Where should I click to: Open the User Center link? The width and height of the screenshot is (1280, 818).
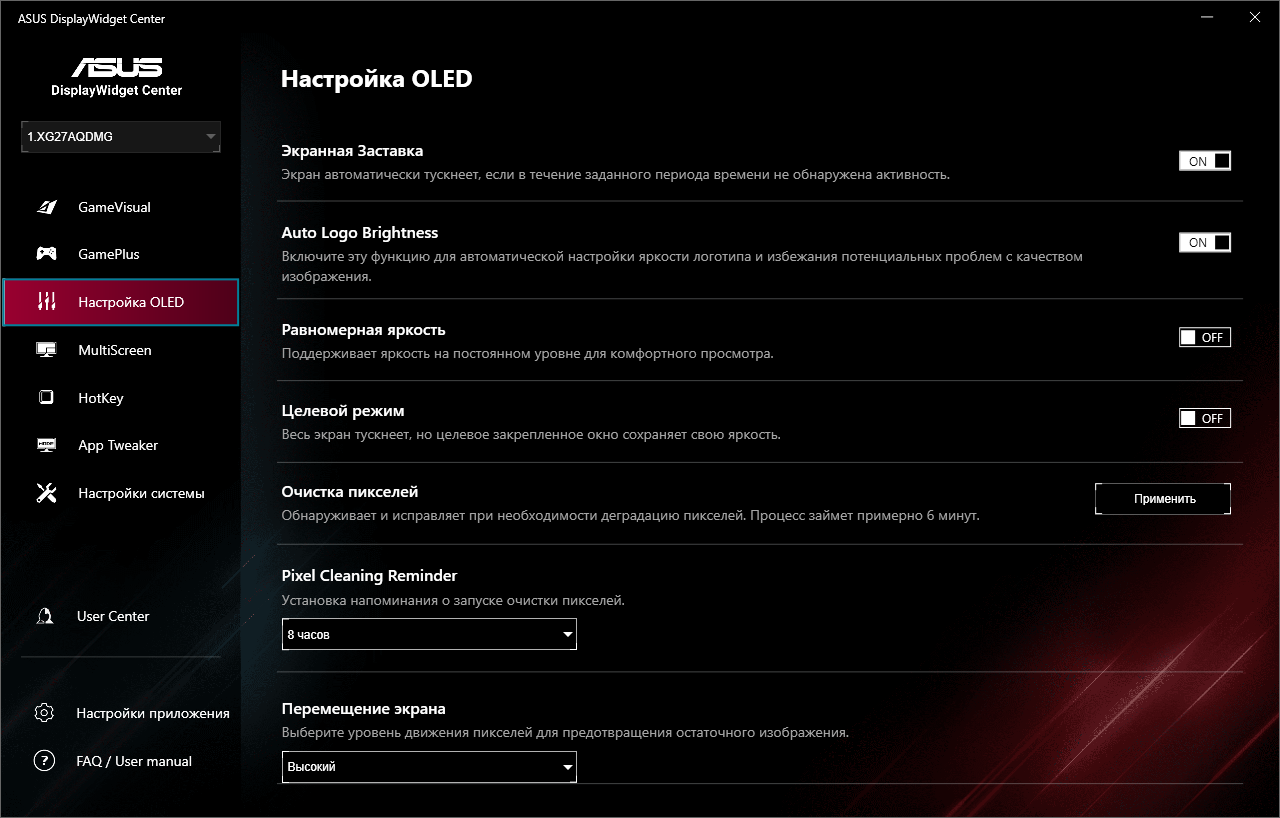(x=113, y=616)
